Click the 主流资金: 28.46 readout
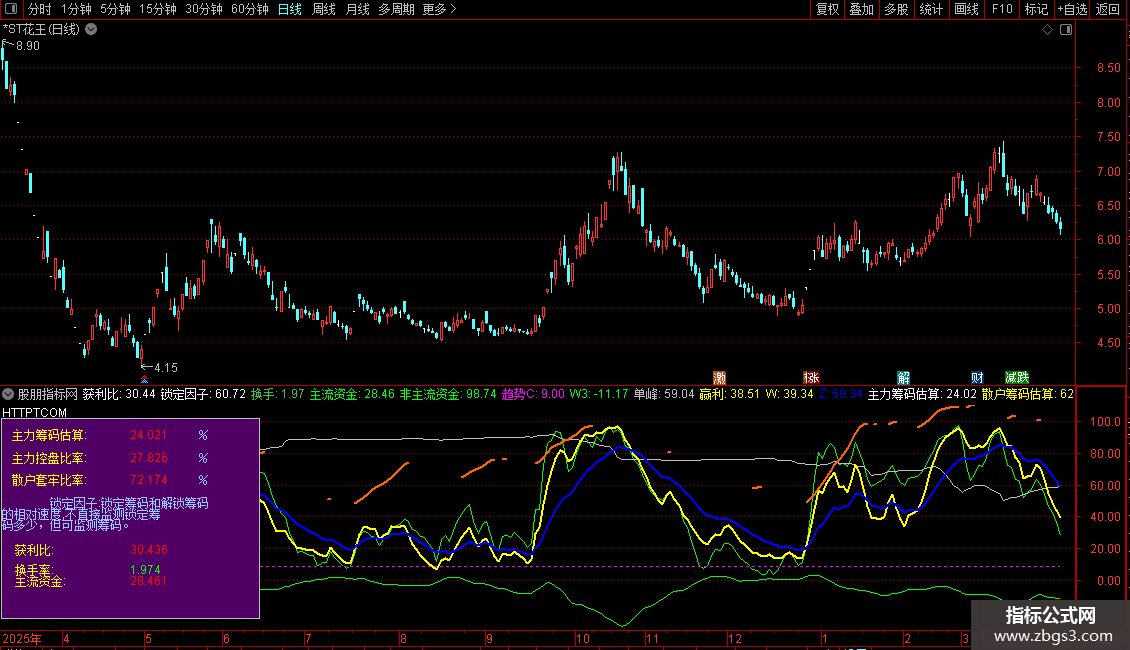This screenshot has width=1130, height=650. pyautogui.click(x=352, y=394)
